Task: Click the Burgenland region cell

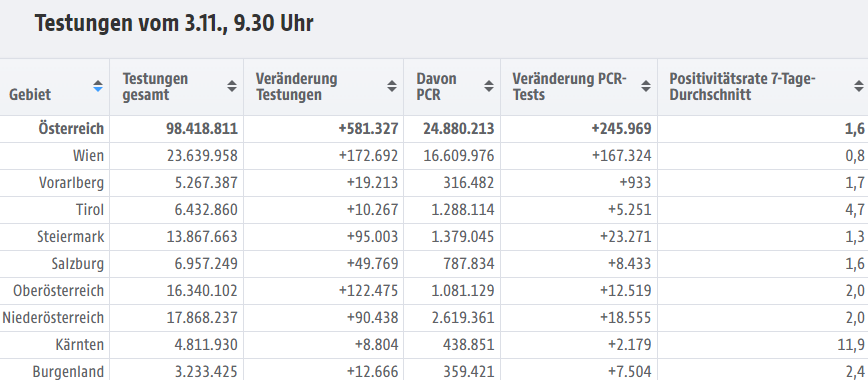Action: click(55, 371)
